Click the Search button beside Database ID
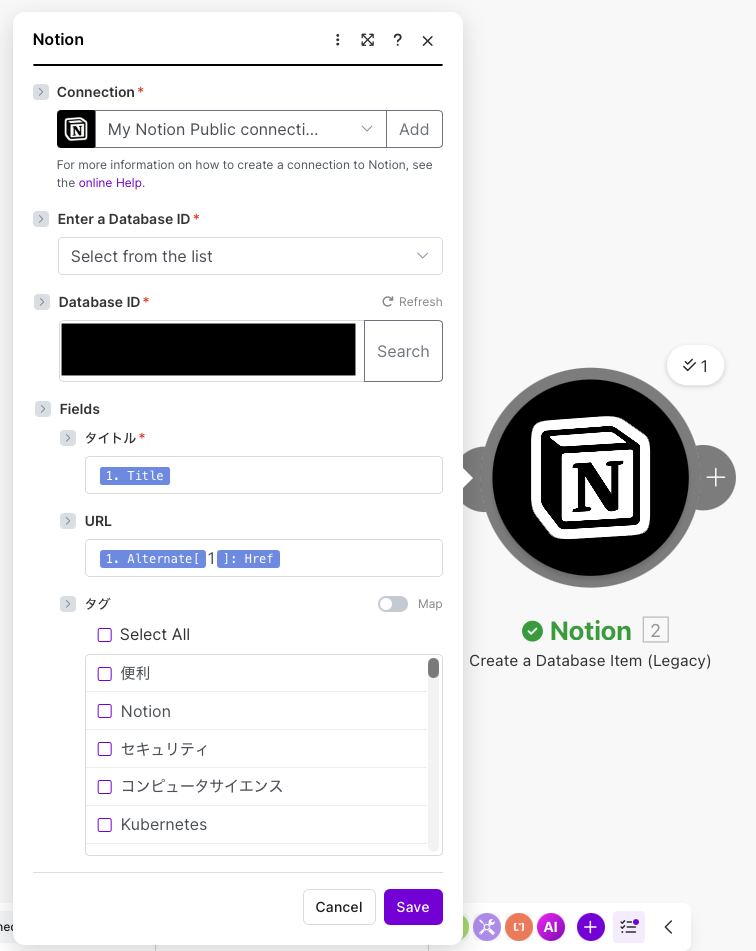The width and height of the screenshot is (756, 951). pos(403,351)
